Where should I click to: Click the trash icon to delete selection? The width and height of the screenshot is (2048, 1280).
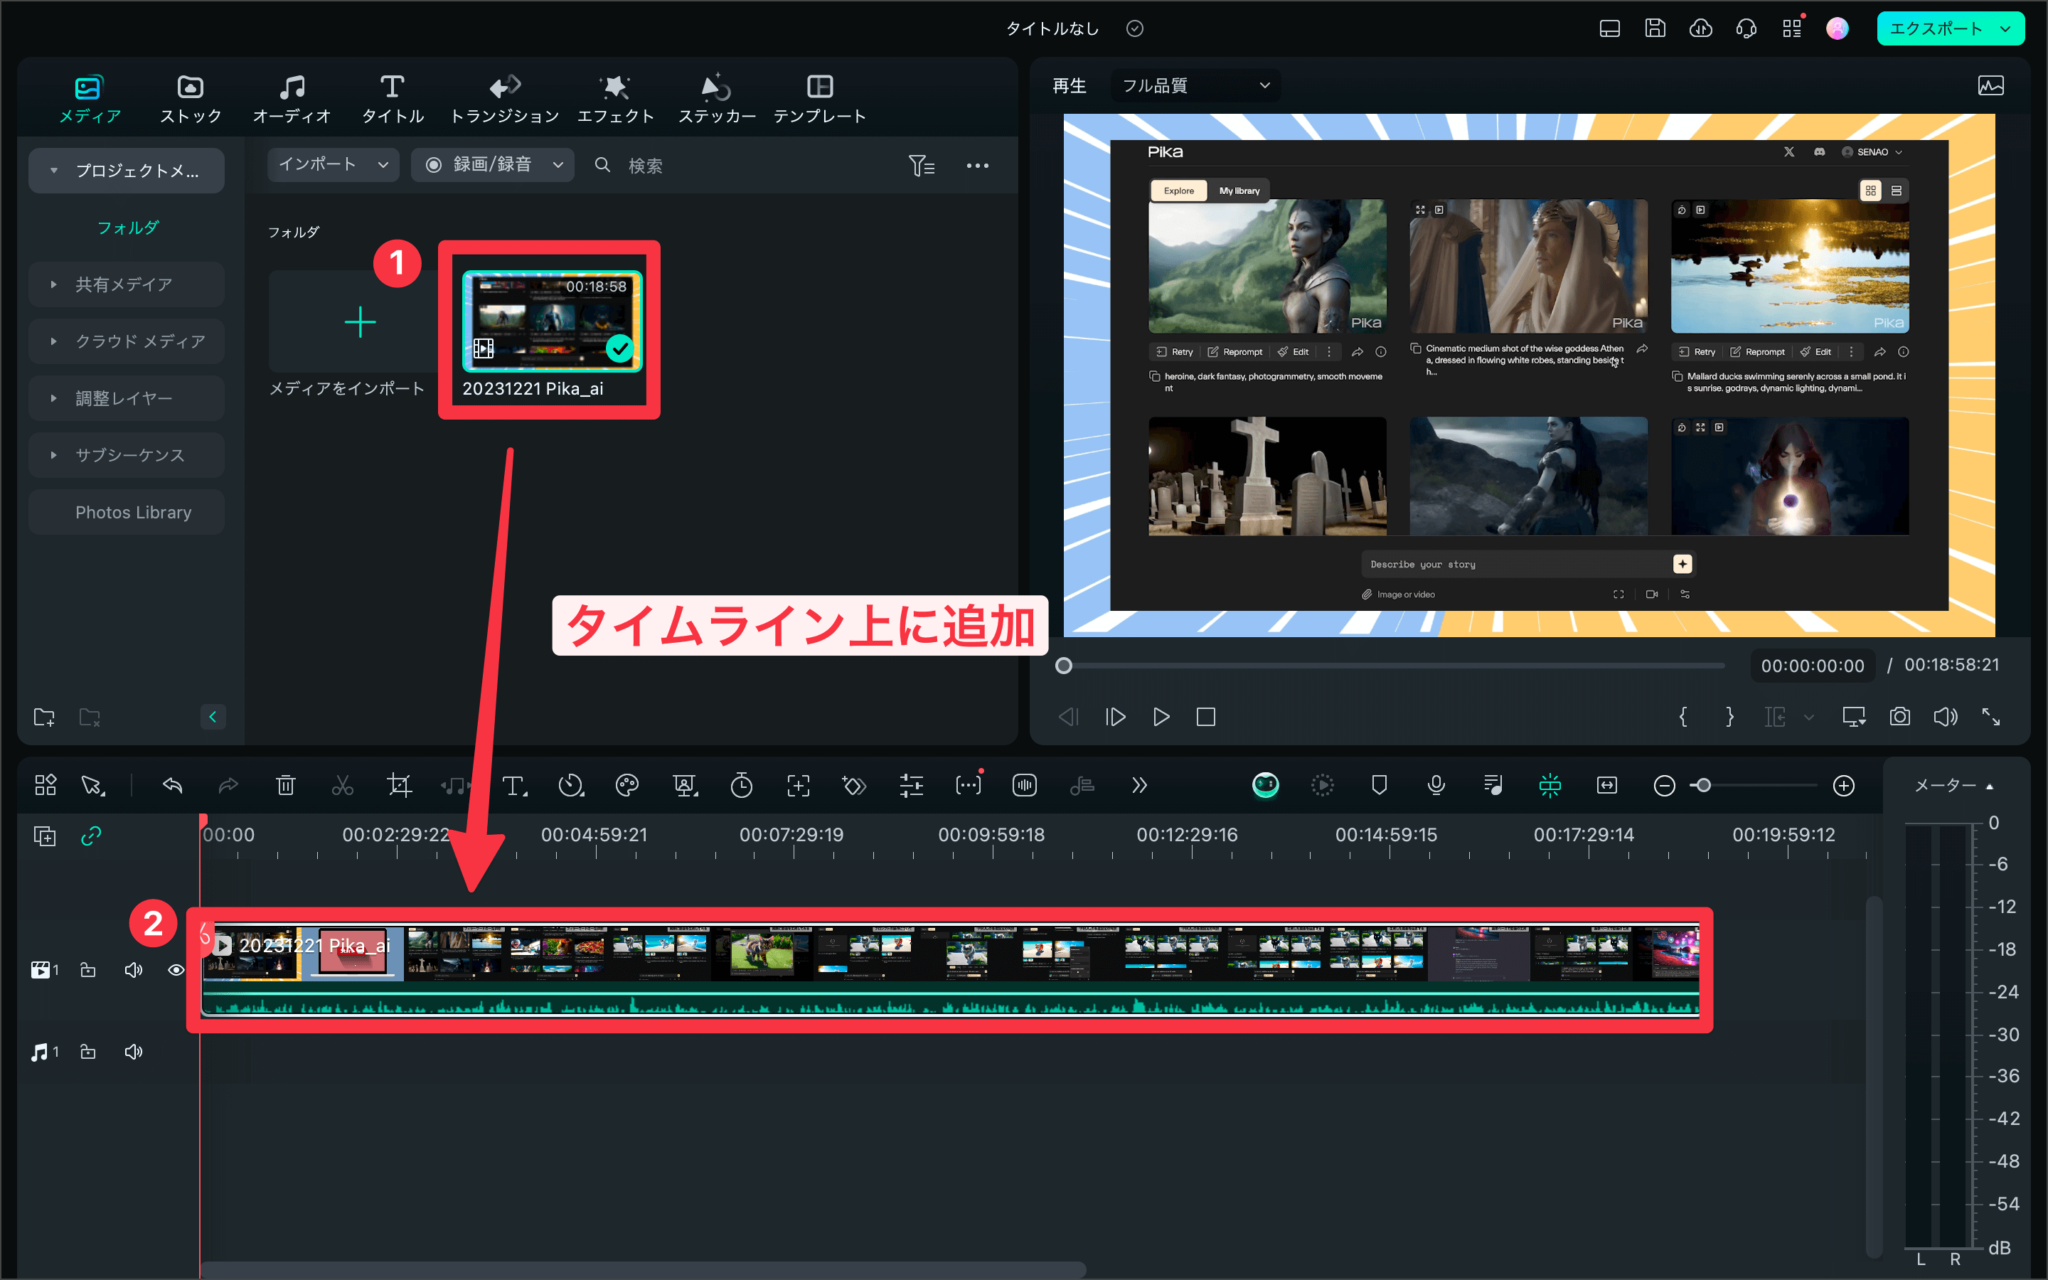[287, 785]
